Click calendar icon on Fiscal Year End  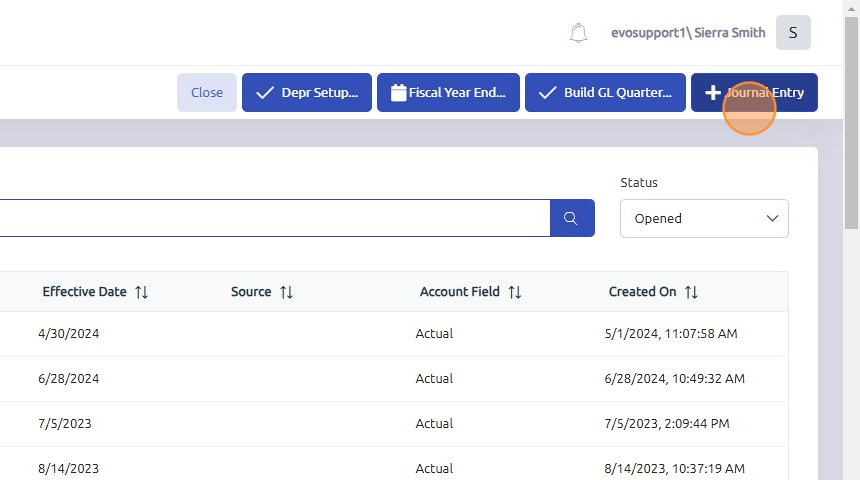point(398,93)
